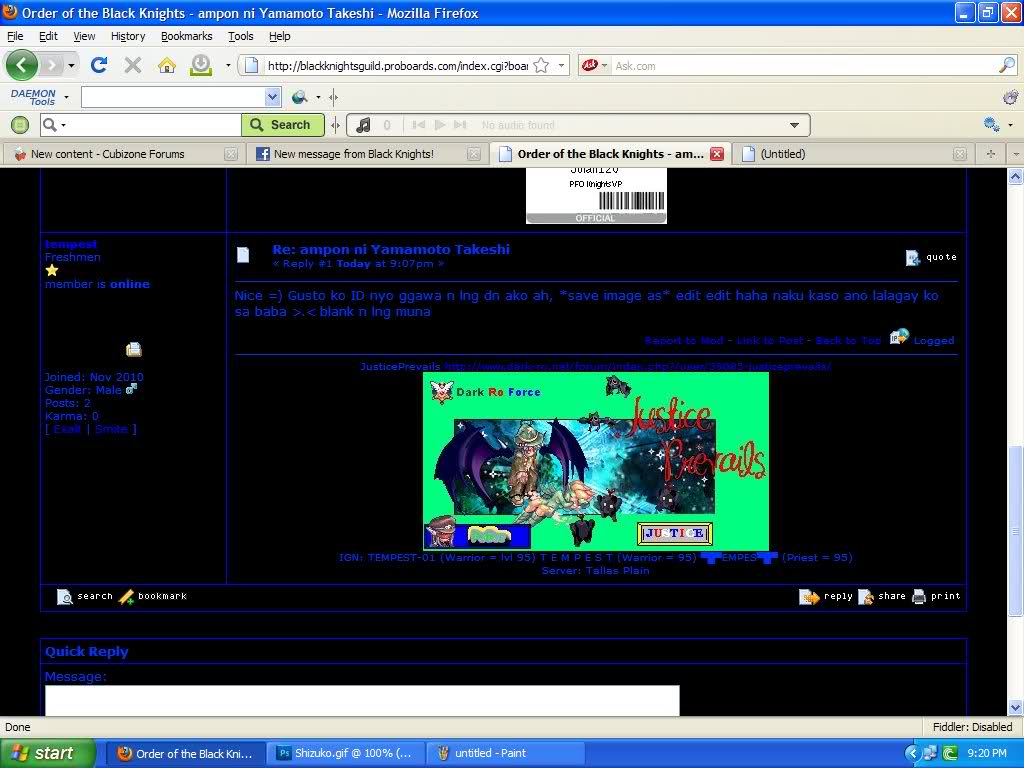The image size is (1024, 768).
Task: Open the dropdown arrow next to Downloads
Action: pos(228,65)
